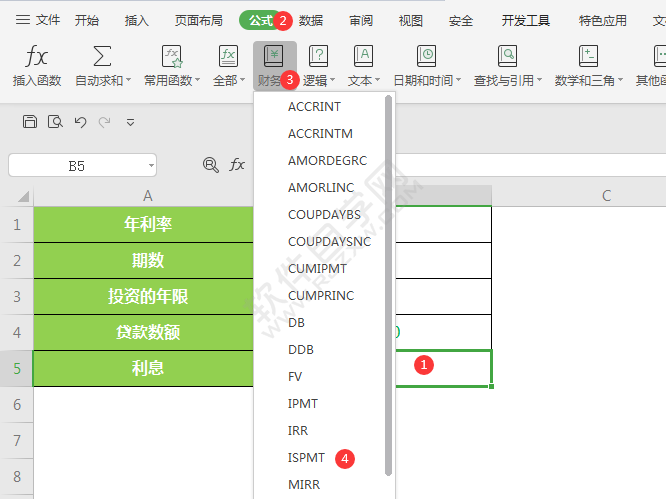Click the Financial (财务) functions icon

274,56
